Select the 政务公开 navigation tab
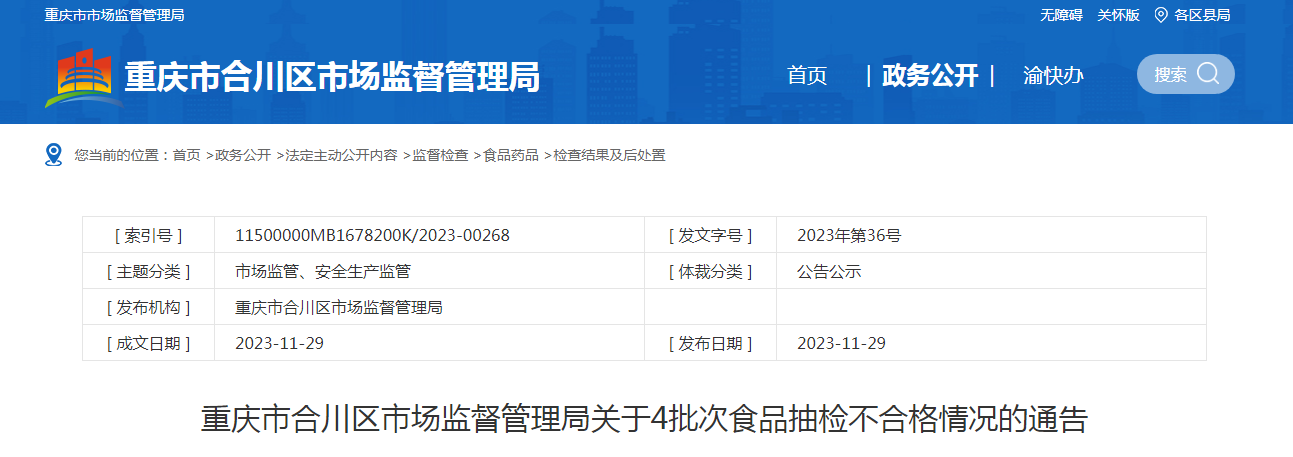This screenshot has width=1293, height=457. tap(930, 76)
